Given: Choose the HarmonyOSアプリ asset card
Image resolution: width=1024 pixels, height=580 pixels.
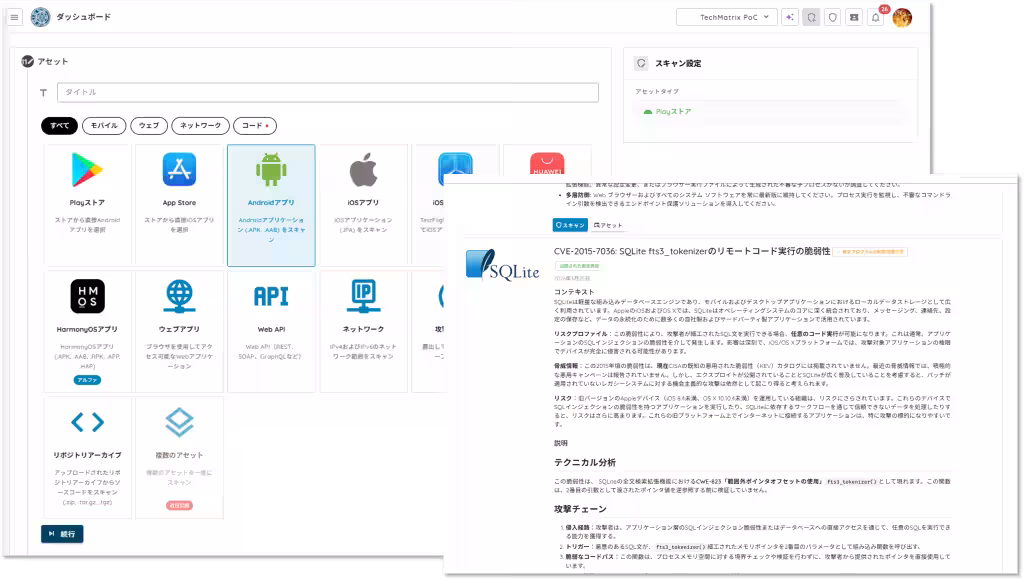Looking at the screenshot, I should click(x=88, y=331).
